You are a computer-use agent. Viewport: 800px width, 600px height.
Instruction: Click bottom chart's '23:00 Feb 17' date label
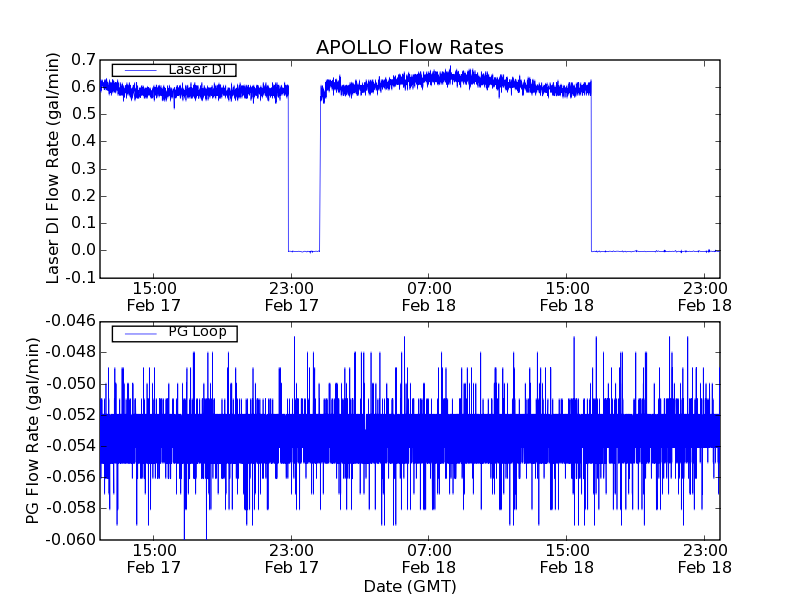[291, 559]
